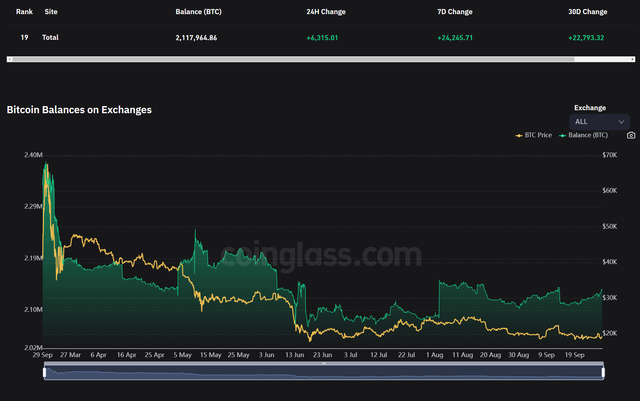Screen dimensions: 640x401
Task: Click the right handle of range slider
Action: (603, 372)
